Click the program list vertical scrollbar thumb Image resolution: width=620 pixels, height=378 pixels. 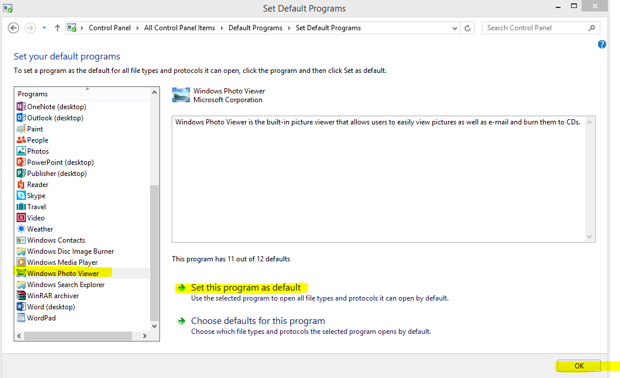click(154, 253)
